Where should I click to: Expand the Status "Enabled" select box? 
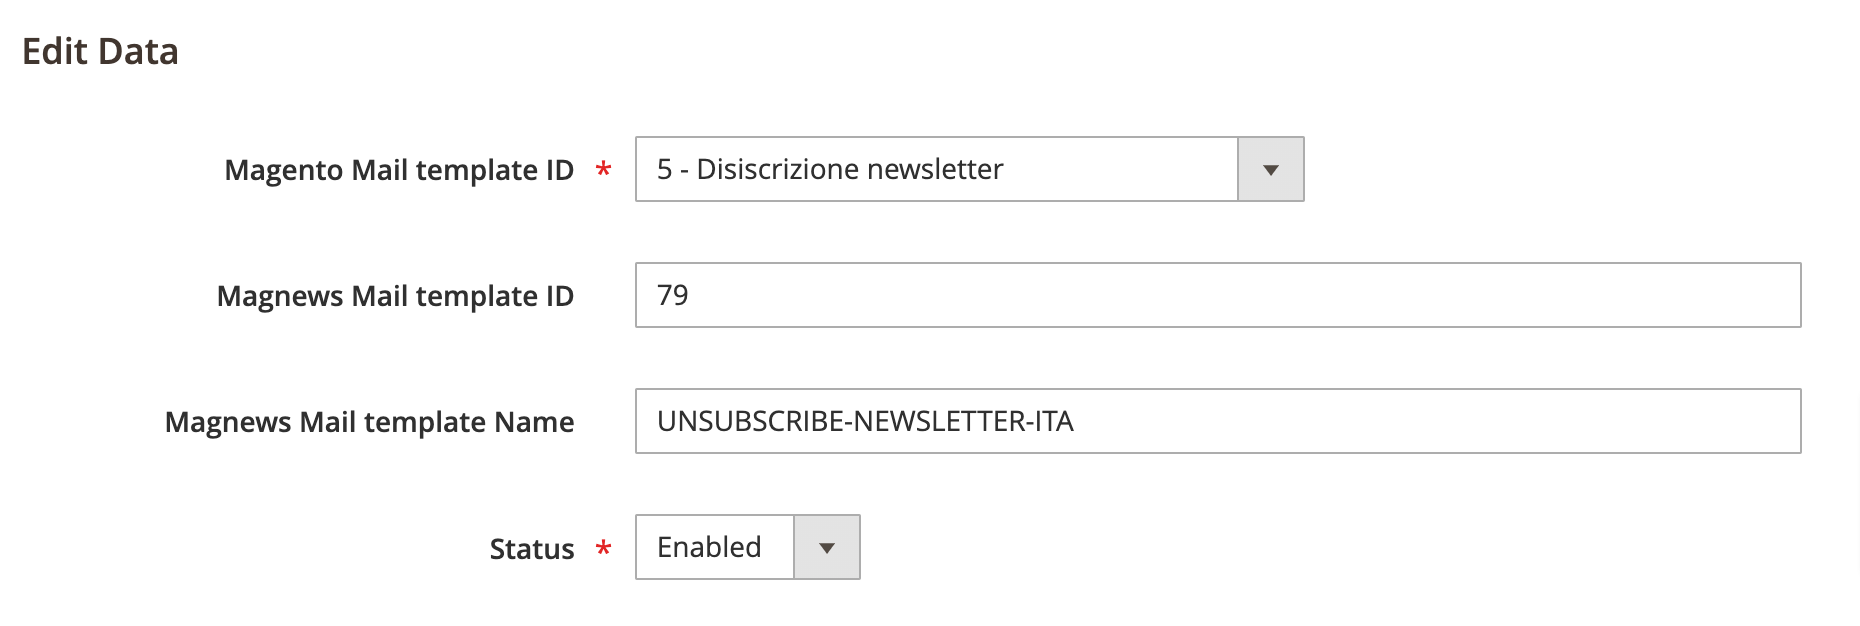pos(714,548)
